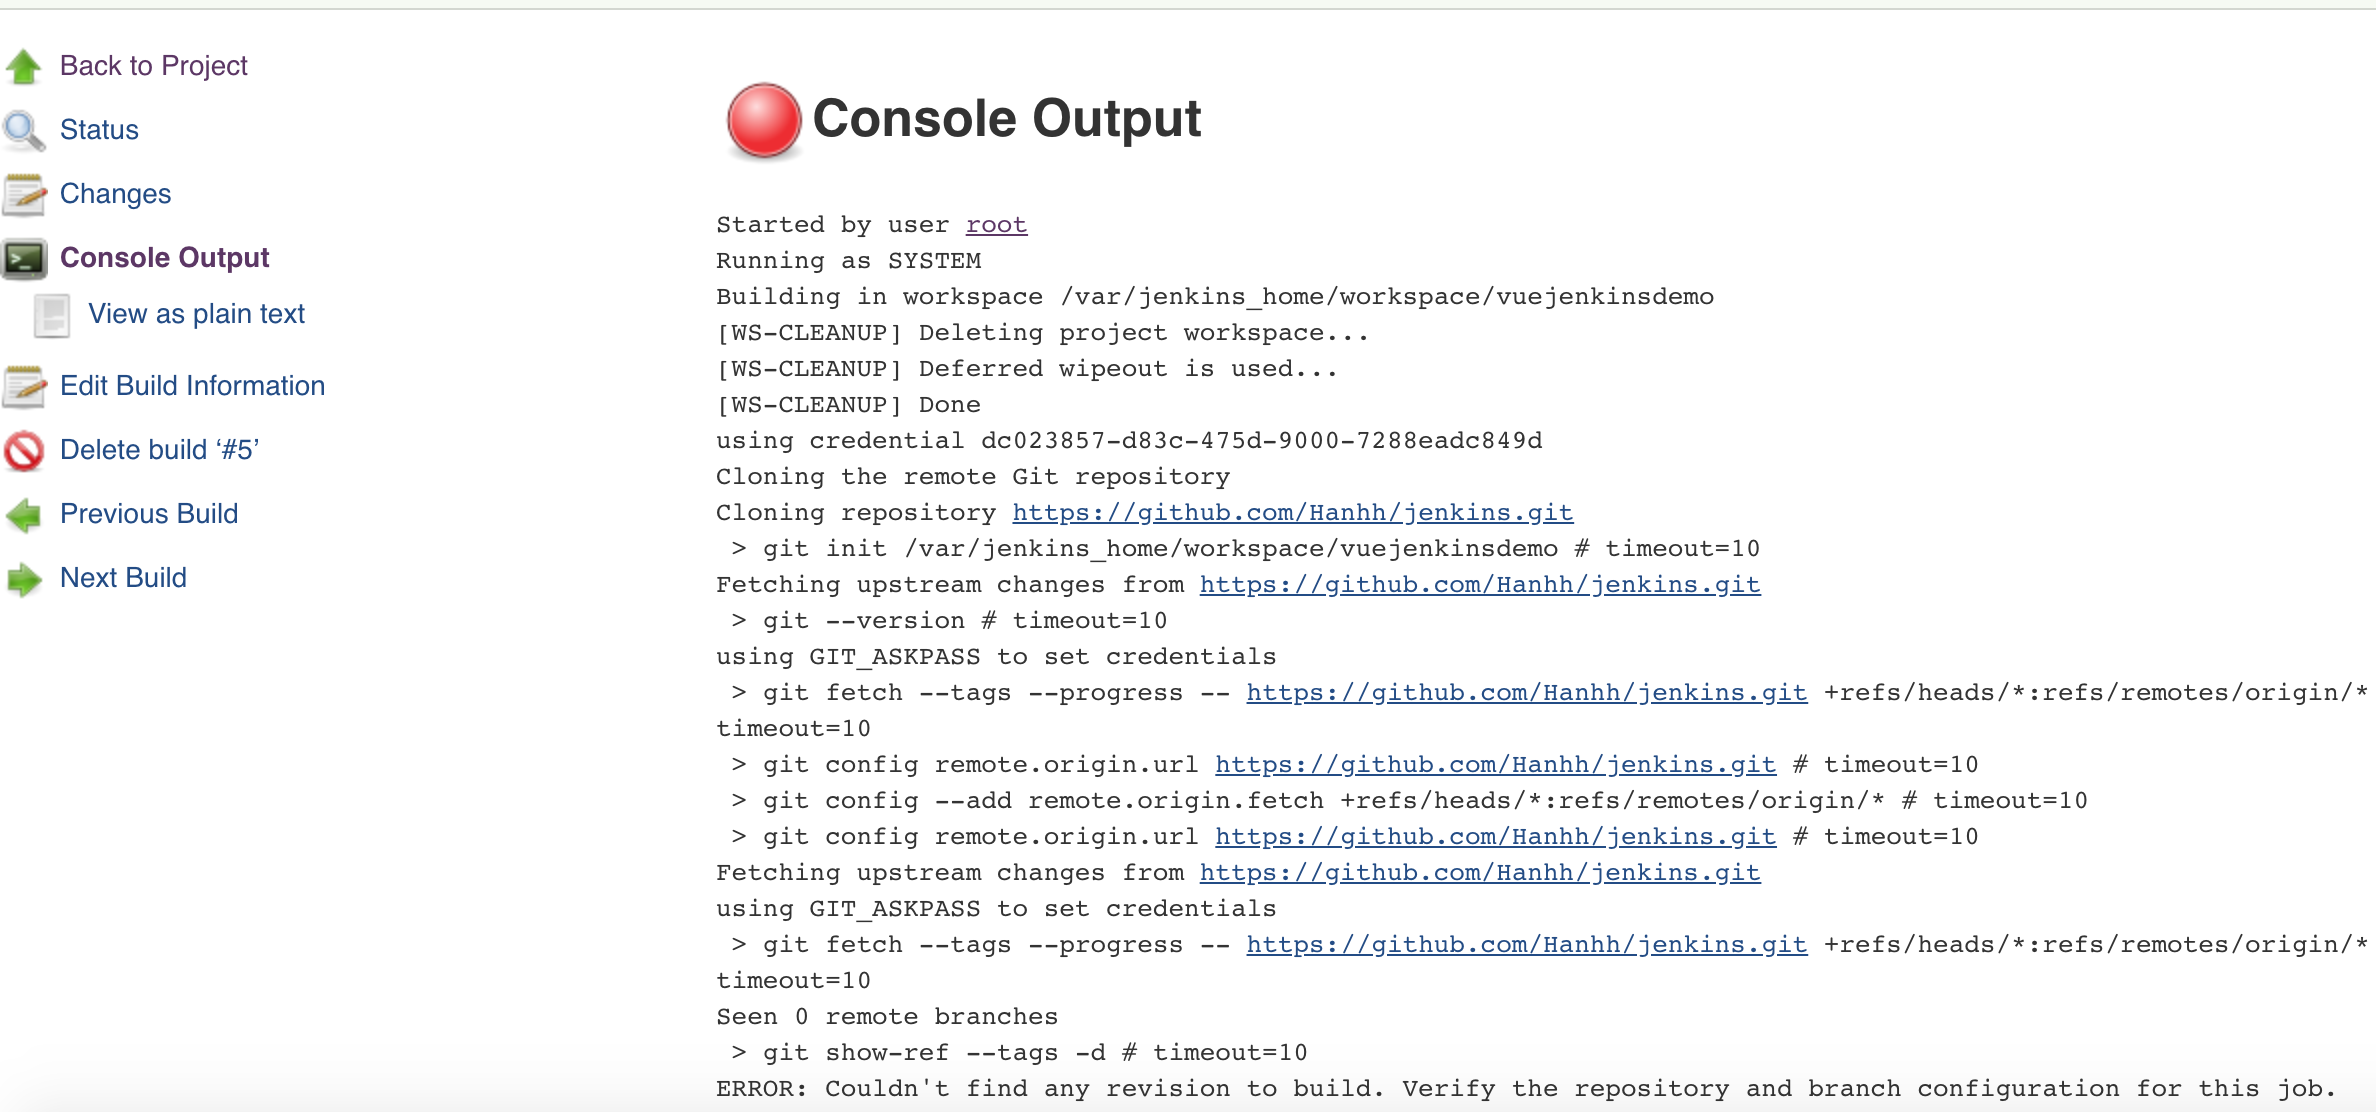Click root user link in console output

pyautogui.click(x=997, y=224)
